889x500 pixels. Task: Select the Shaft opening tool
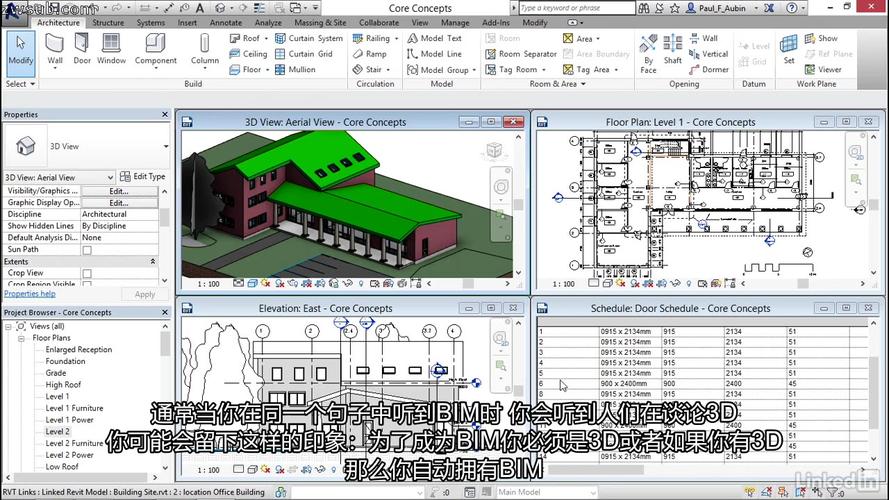pyautogui.click(x=672, y=50)
